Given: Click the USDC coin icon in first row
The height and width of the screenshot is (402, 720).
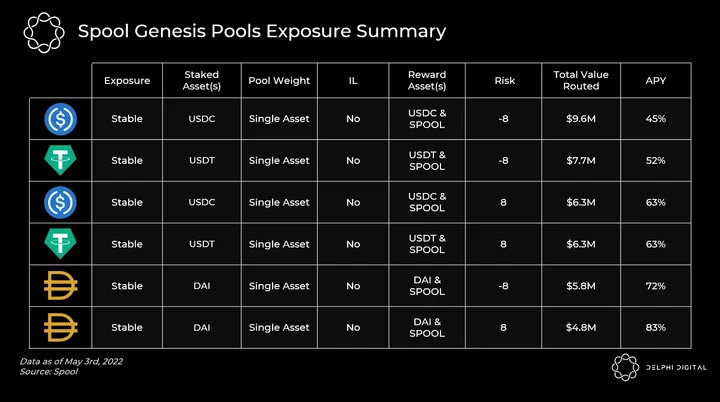Looking at the screenshot, I should coord(61,119).
